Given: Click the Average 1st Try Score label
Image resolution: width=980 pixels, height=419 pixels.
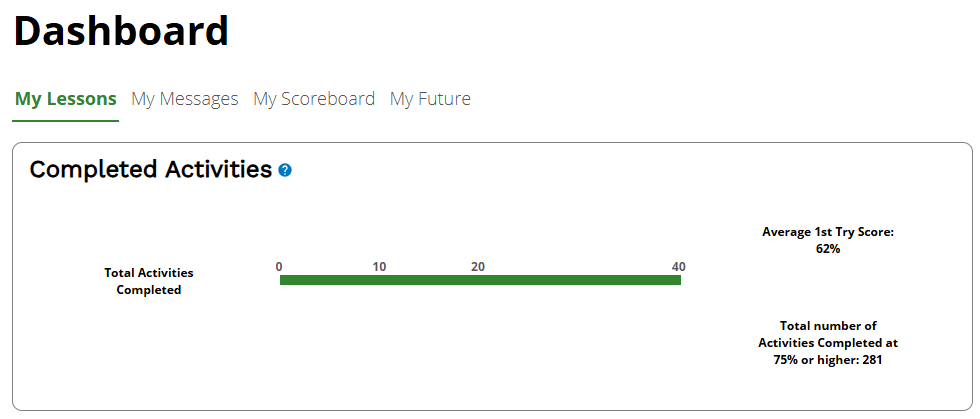Looking at the screenshot, I should tap(828, 232).
